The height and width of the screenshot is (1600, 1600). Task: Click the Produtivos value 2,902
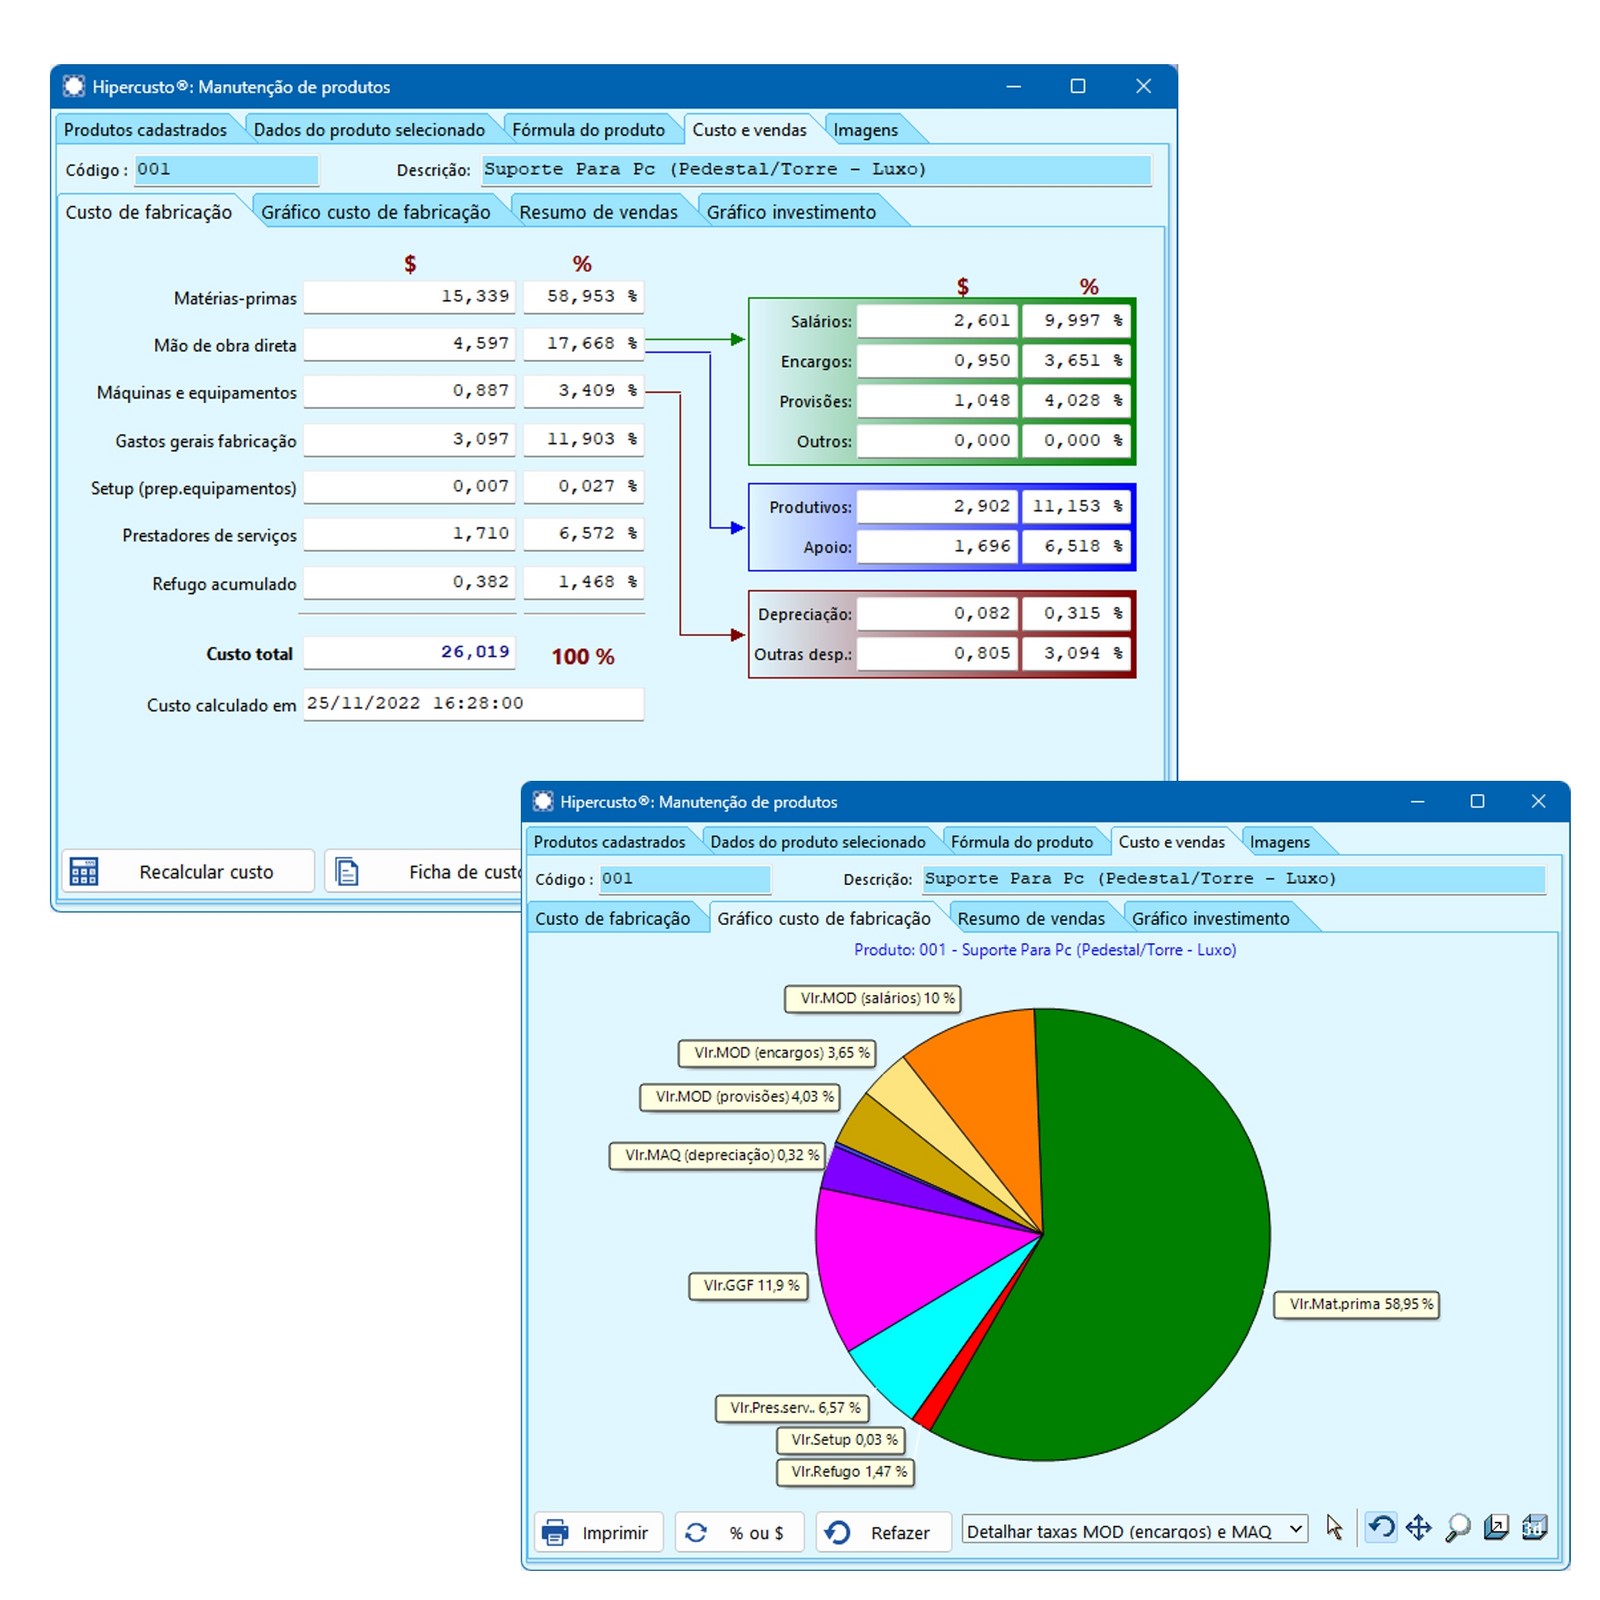937,507
